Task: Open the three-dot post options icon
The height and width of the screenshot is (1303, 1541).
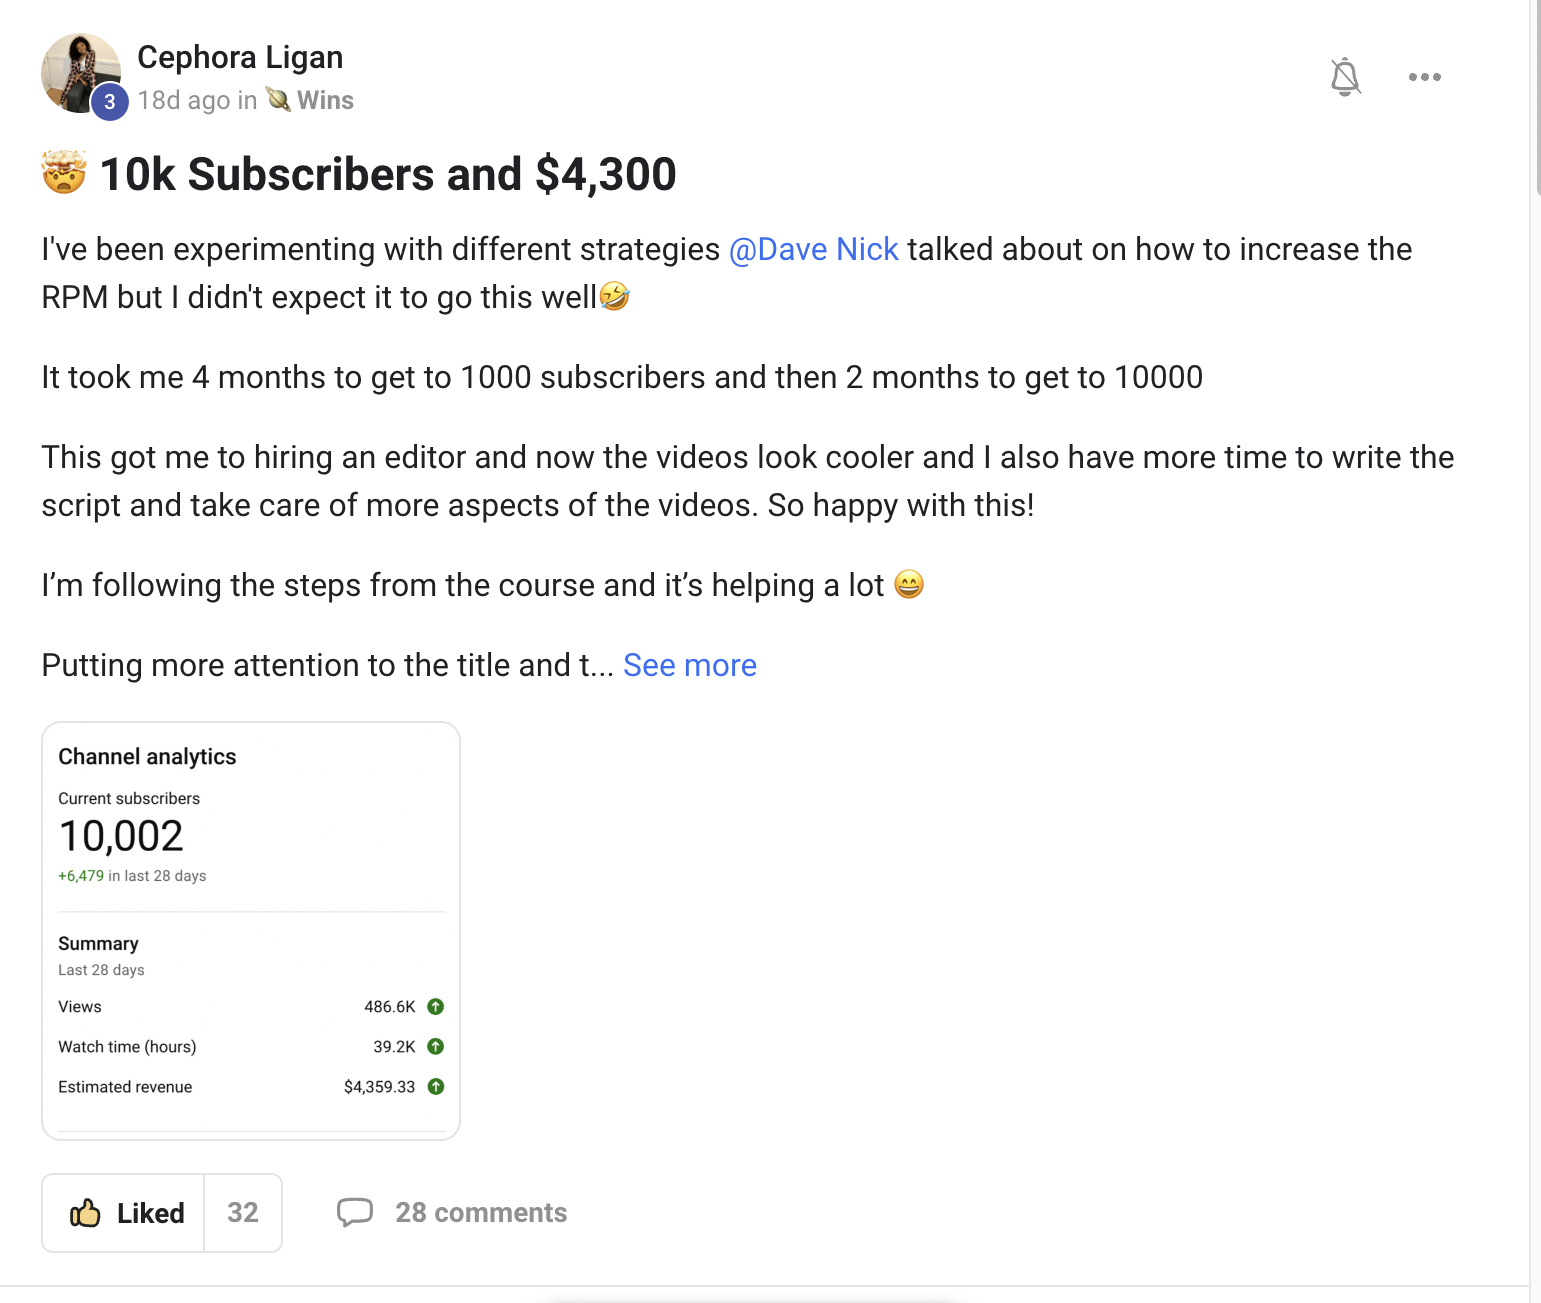Action: pyautogui.click(x=1424, y=77)
